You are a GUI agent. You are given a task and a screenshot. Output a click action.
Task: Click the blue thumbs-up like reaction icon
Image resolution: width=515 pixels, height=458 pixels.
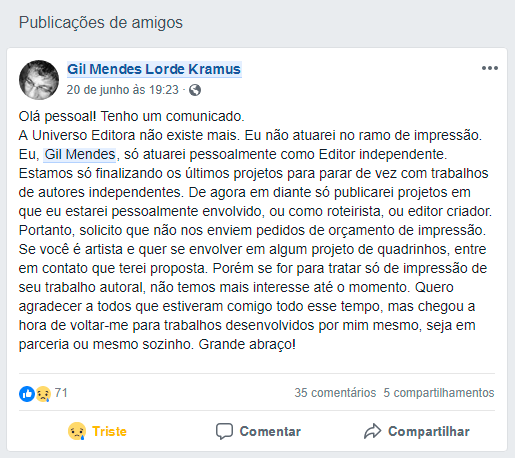[x=27, y=394]
